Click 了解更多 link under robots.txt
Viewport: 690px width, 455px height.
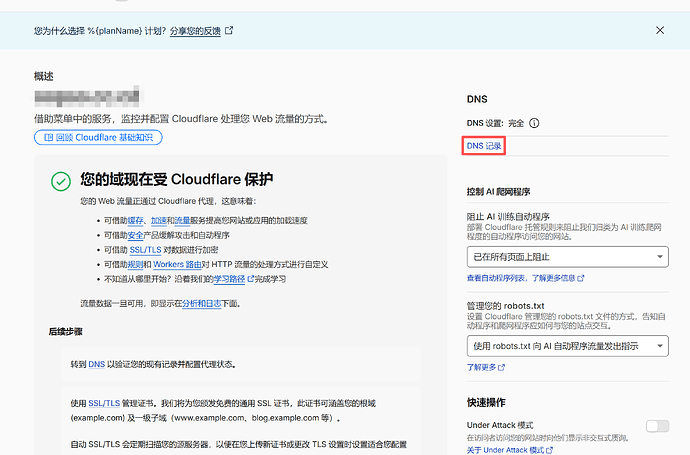pyautogui.click(x=485, y=367)
